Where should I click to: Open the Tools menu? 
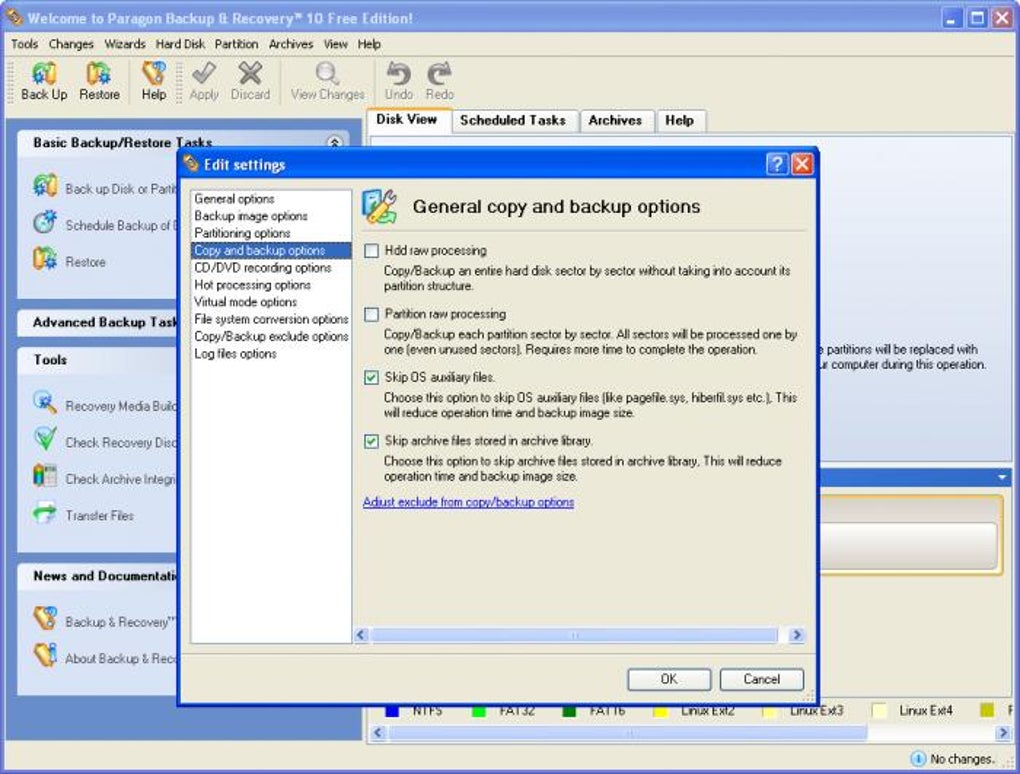click(25, 44)
